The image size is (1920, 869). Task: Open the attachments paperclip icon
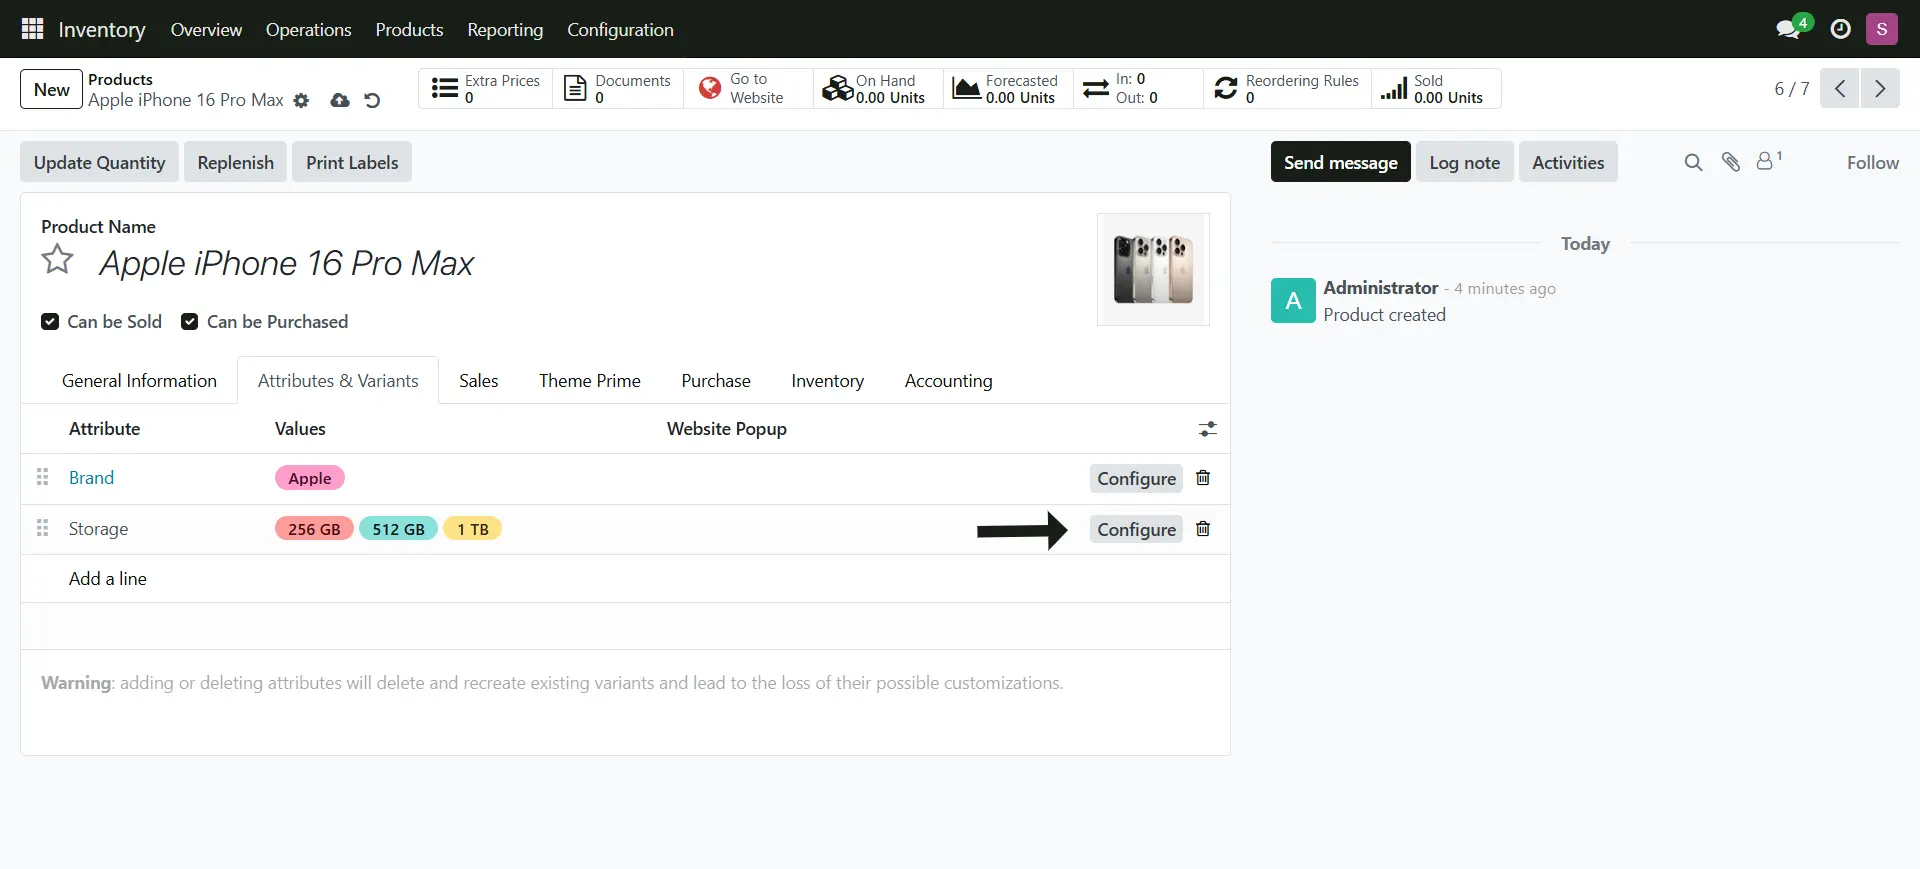point(1730,162)
